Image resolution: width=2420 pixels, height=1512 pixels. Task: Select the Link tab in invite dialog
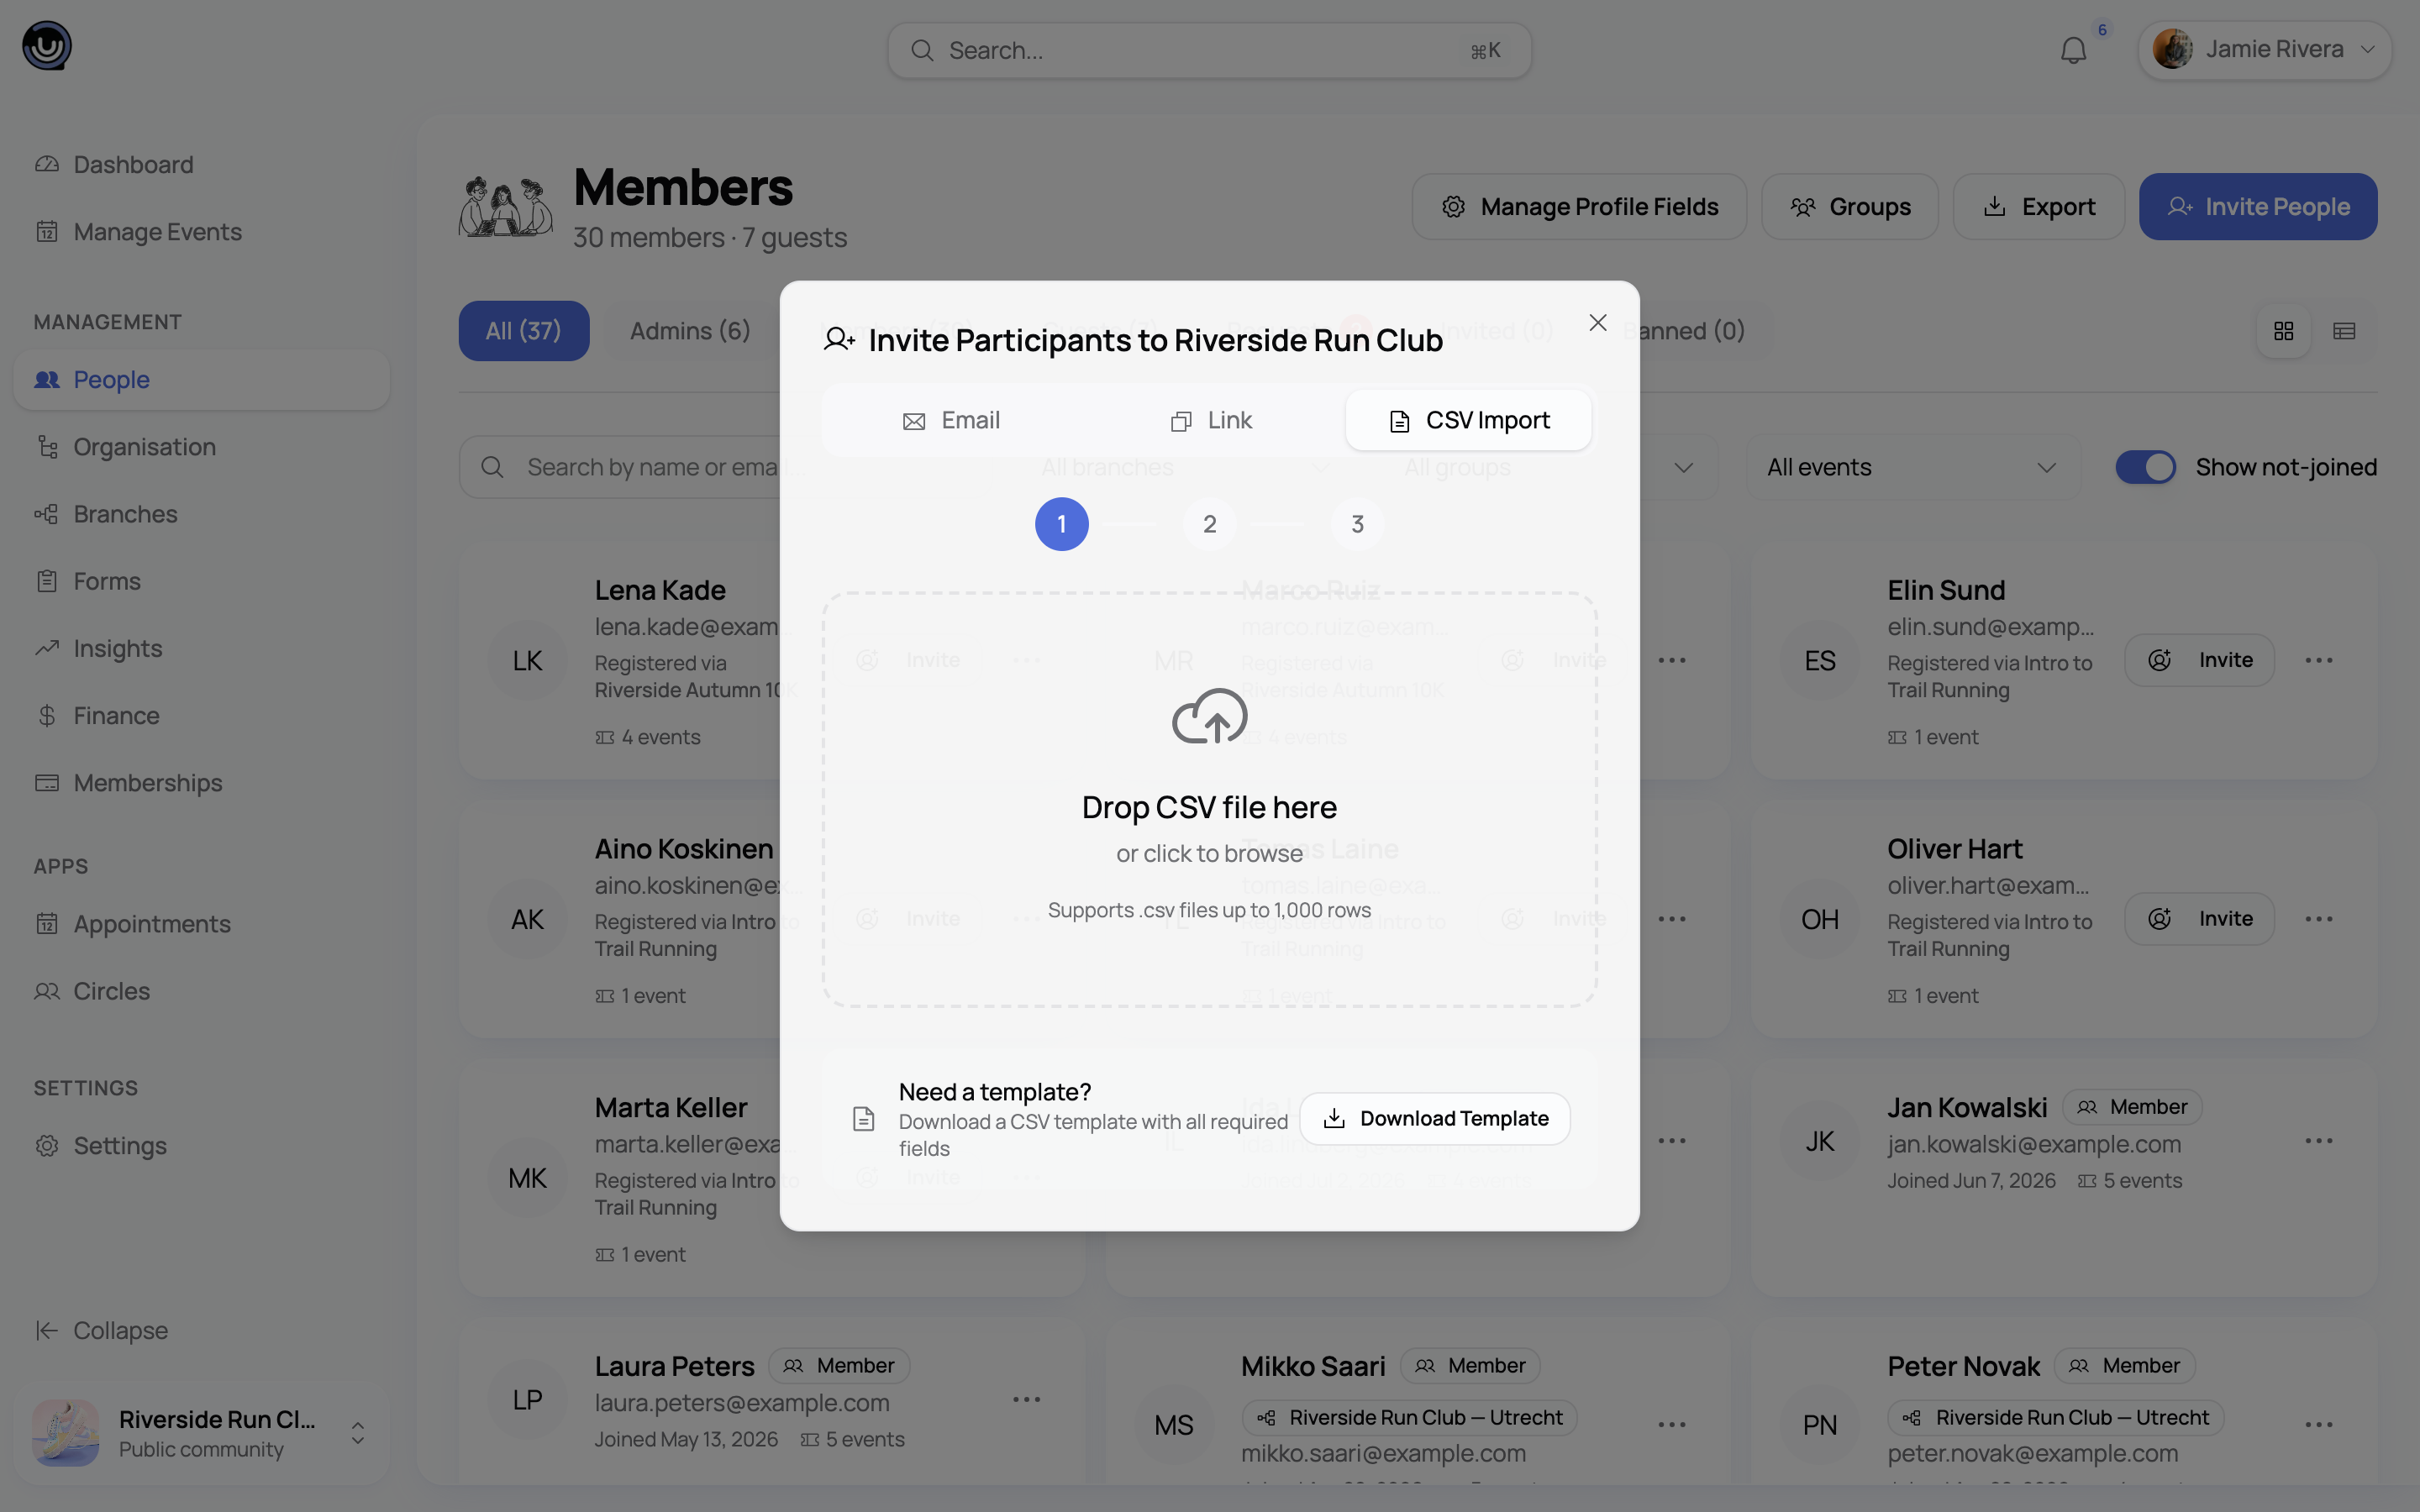(x=1210, y=421)
